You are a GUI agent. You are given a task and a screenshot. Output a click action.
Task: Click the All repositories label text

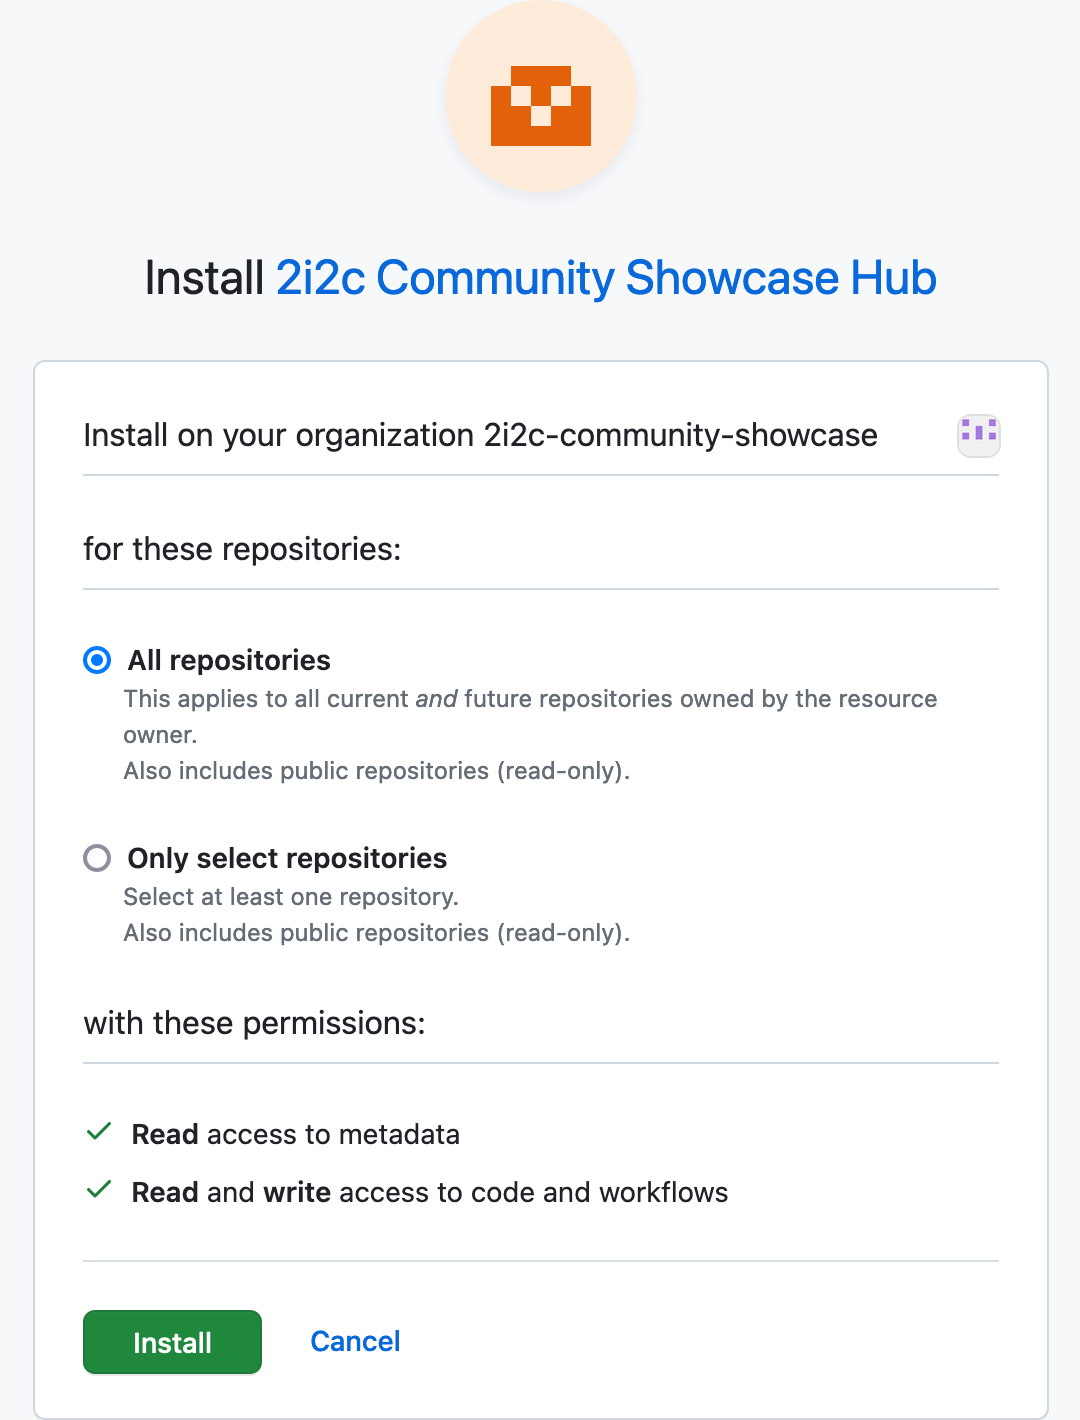(229, 660)
